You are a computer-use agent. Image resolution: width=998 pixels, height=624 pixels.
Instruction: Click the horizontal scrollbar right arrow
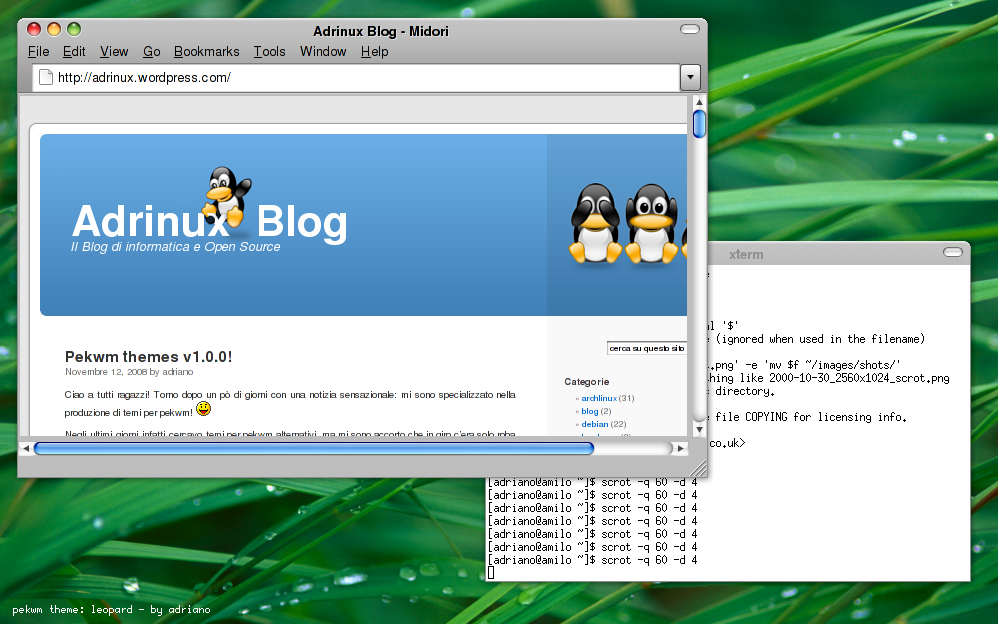point(680,449)
